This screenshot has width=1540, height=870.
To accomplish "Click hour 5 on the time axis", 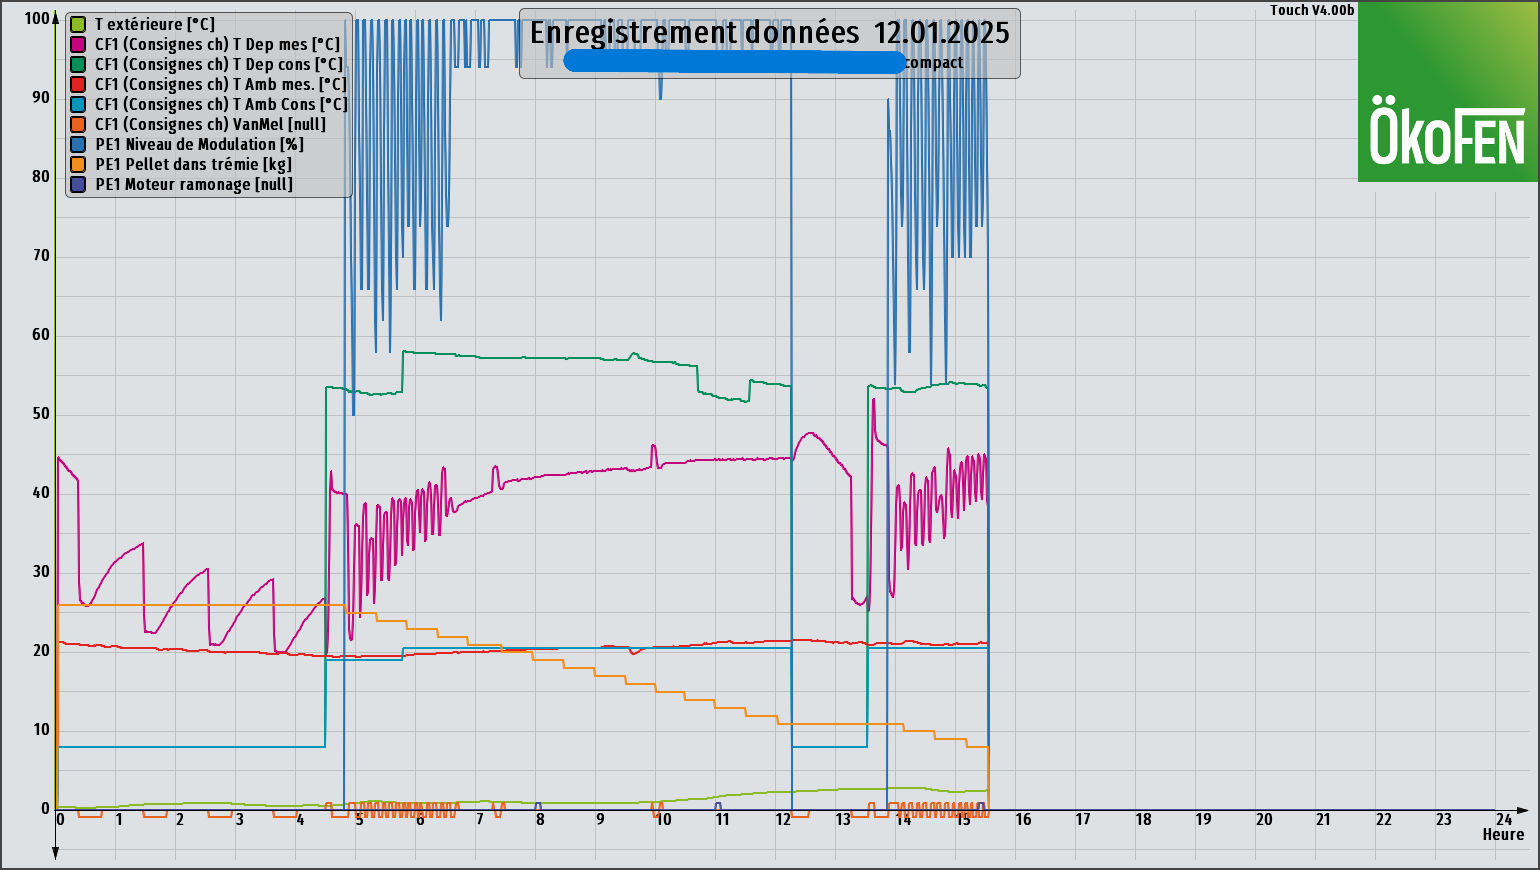I will (x=360, y=820).
